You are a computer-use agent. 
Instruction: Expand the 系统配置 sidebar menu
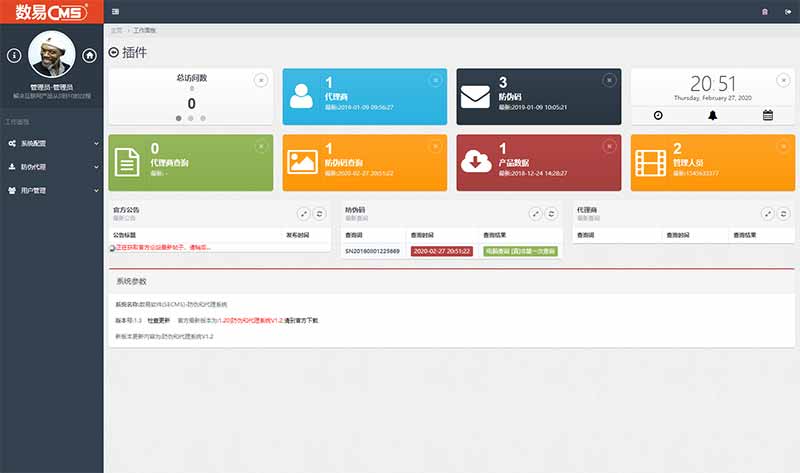pyautogui.click(x=50, y=143)
